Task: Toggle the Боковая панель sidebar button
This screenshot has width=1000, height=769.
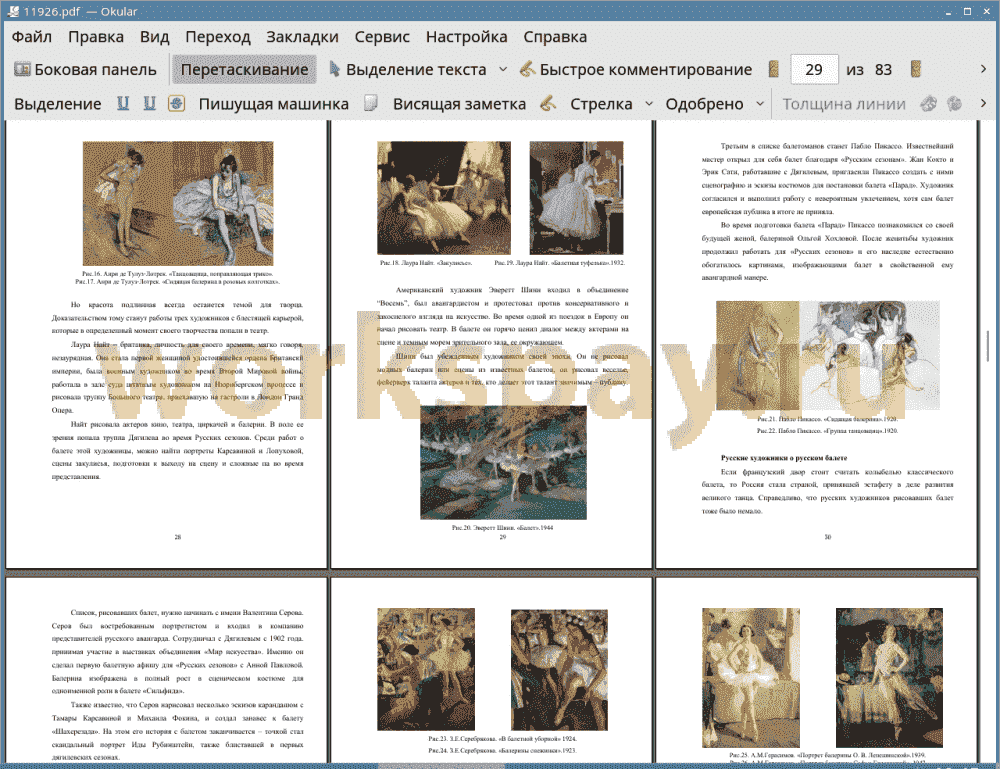Action: (85, 70)
